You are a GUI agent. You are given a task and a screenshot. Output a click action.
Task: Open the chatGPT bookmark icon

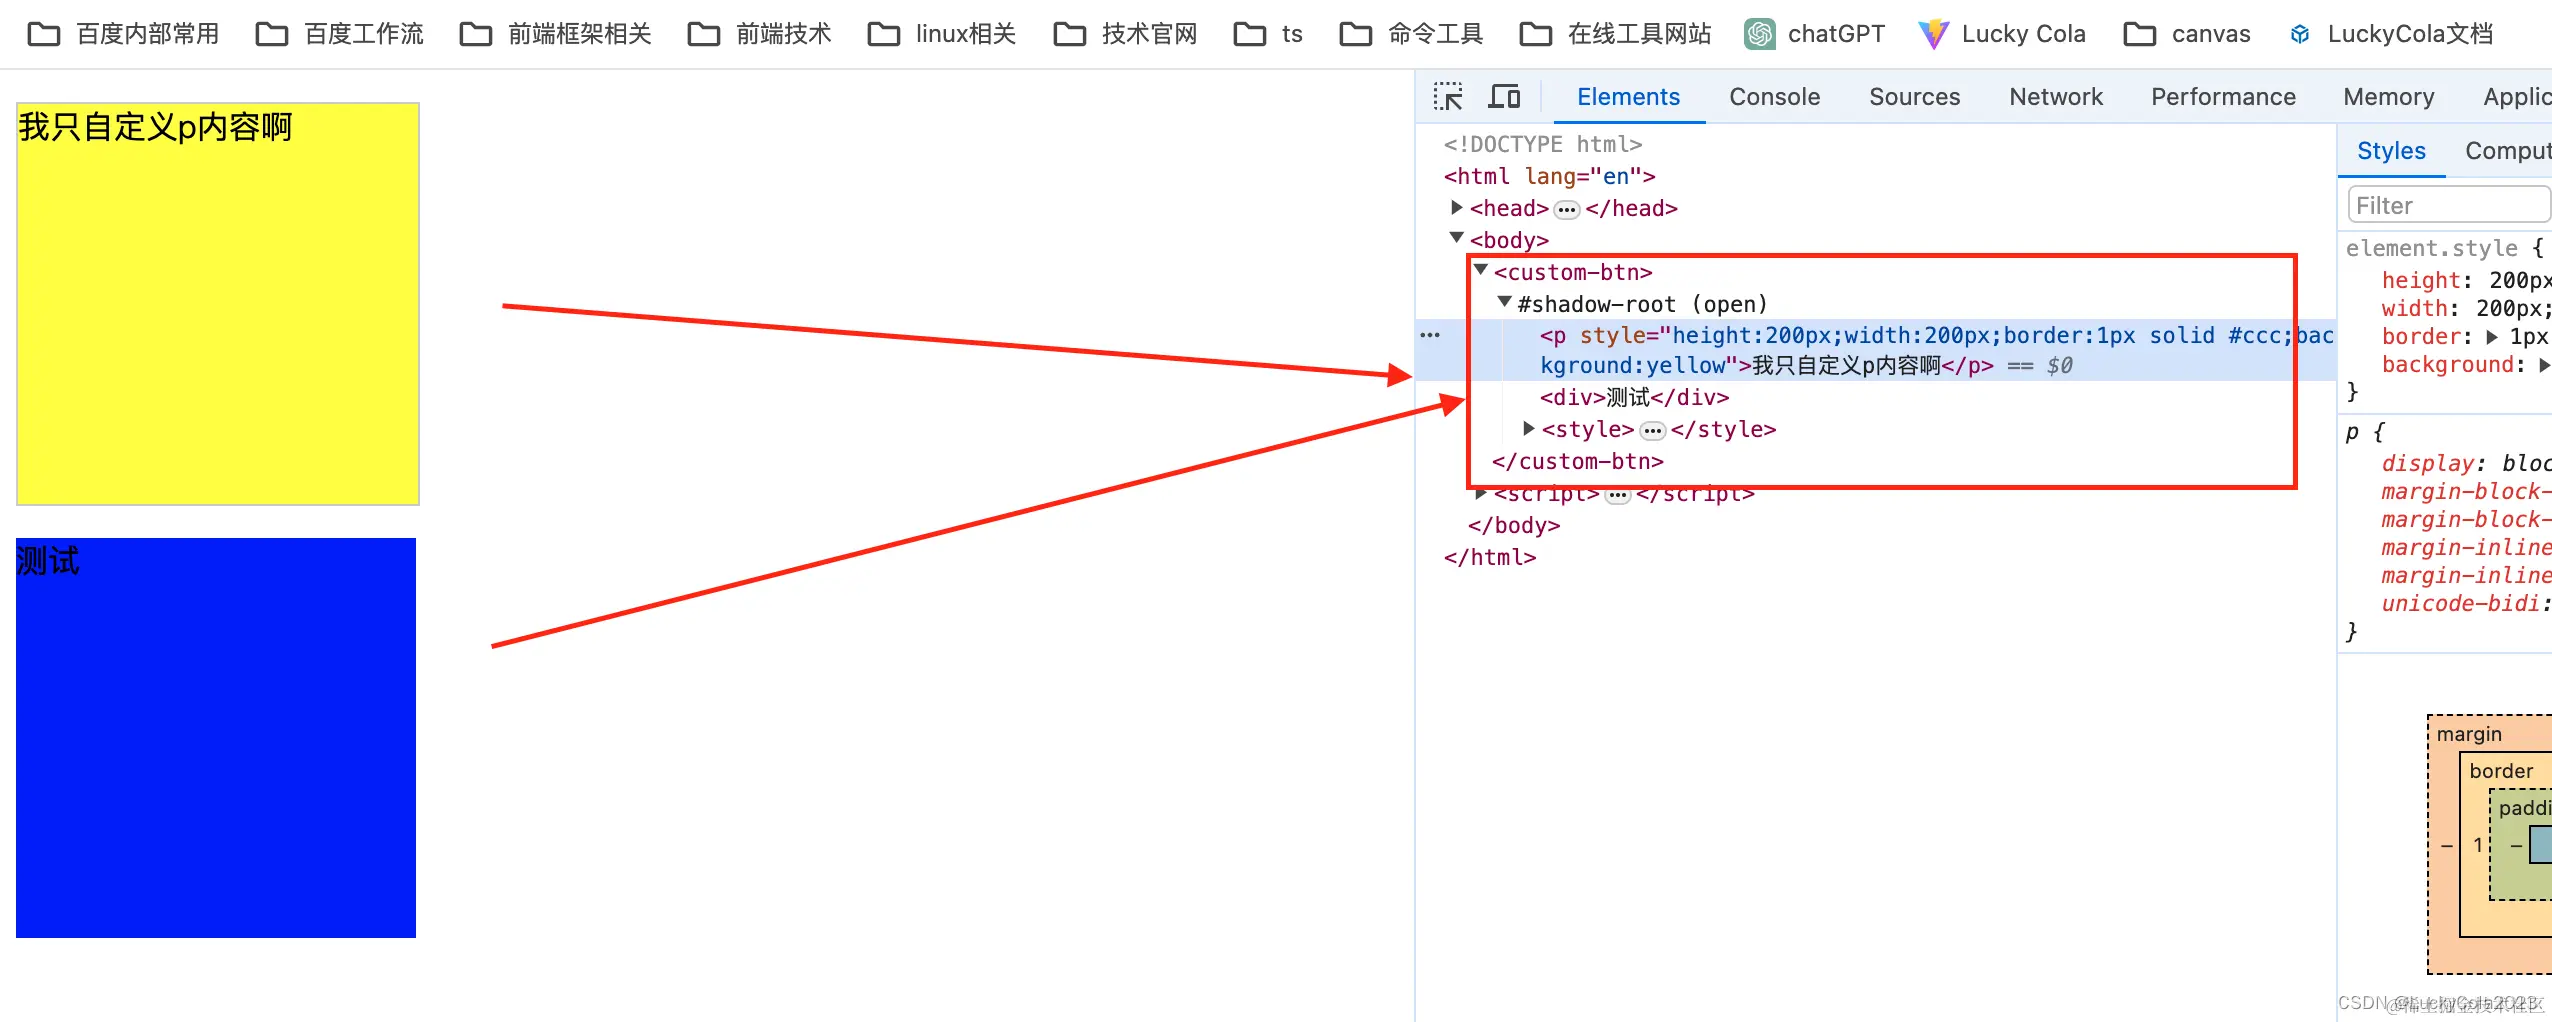[x=1759, y=34]
